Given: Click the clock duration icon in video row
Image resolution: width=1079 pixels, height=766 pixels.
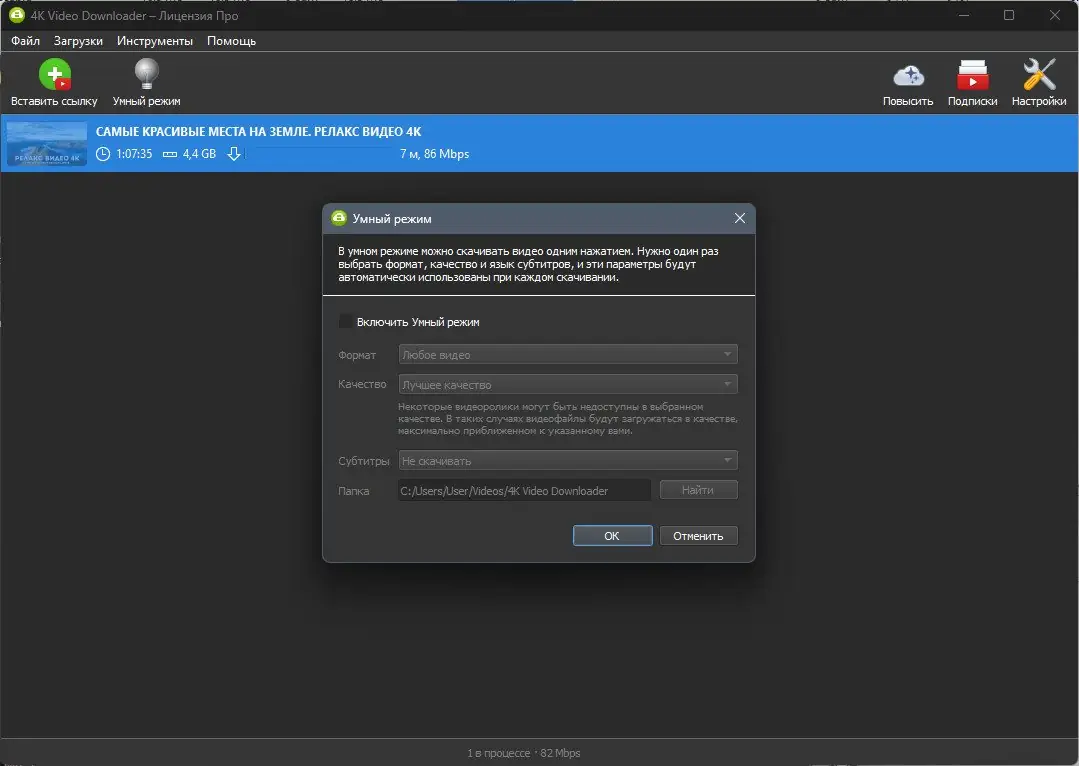Looking at the screenshot, I should pos(103,153).
